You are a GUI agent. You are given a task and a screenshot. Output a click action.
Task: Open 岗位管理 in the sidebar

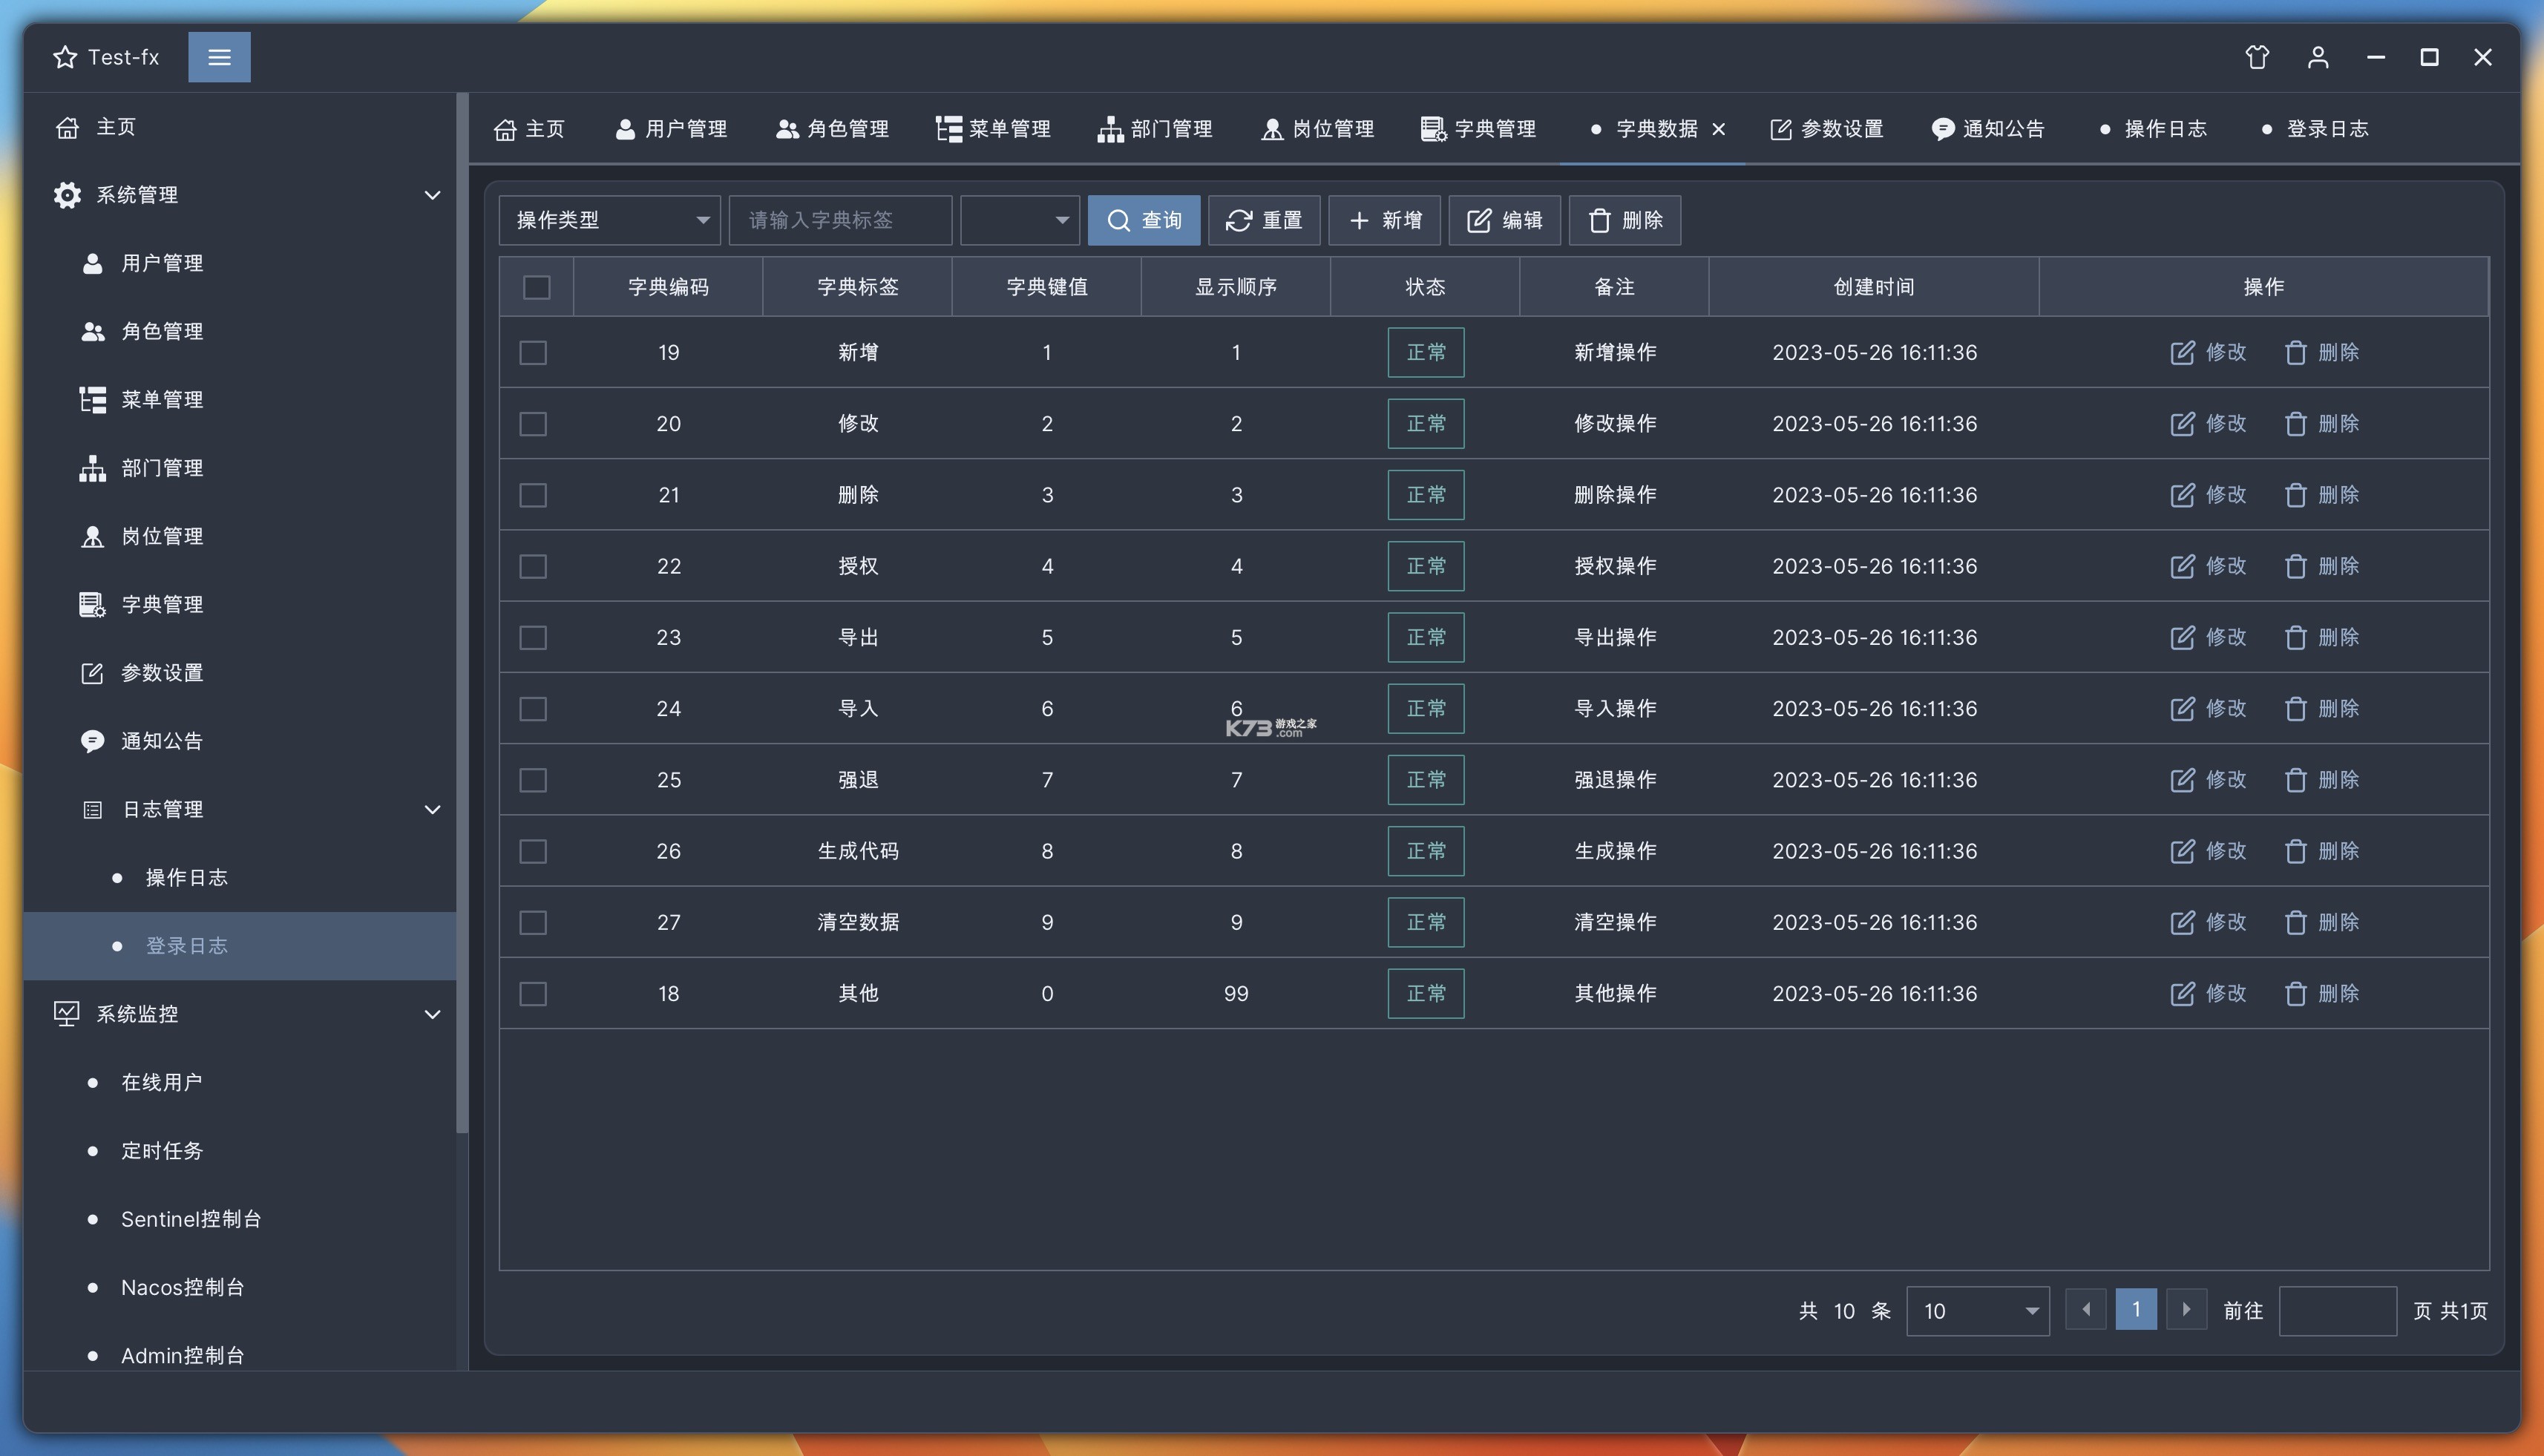point(240,536)
